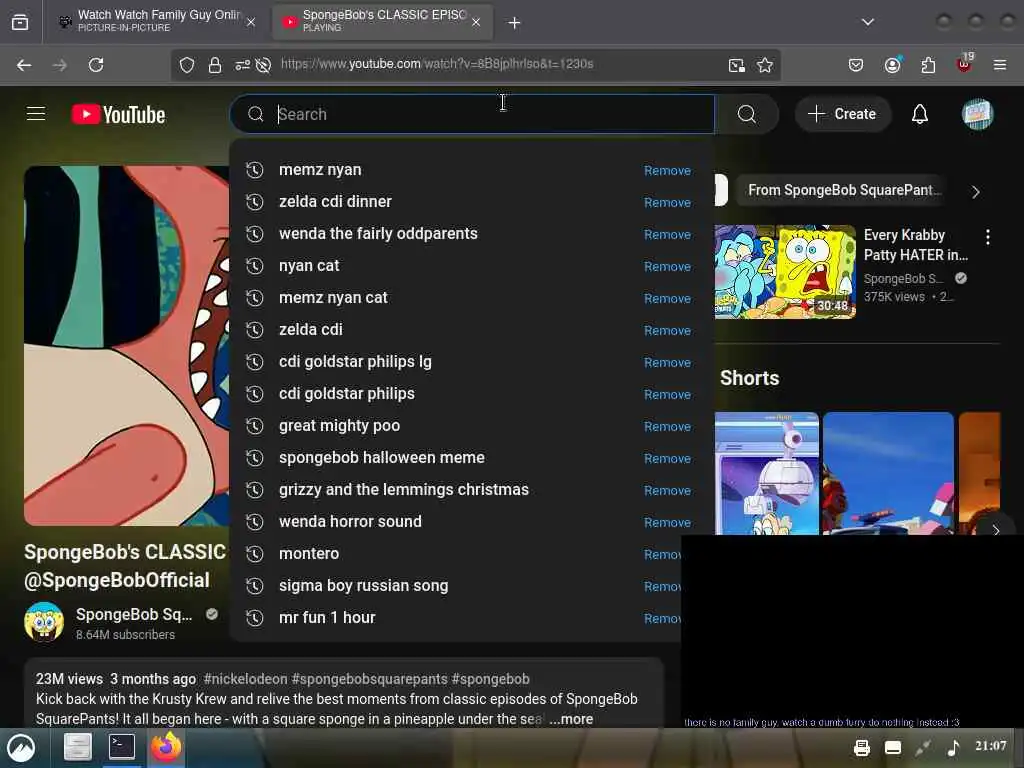Screen dimensions: 1024x768
Task: List all tabs dropdown arrow
Action: pyautogui.click(x=867, y=22)
